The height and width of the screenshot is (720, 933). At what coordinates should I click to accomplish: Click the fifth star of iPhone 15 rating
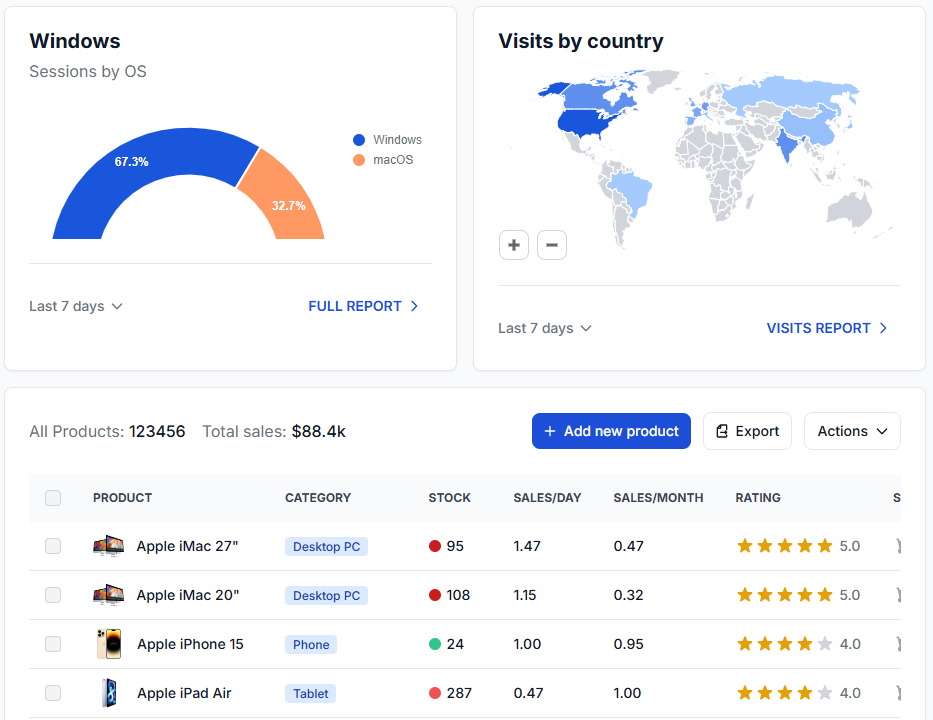[825, 644]
